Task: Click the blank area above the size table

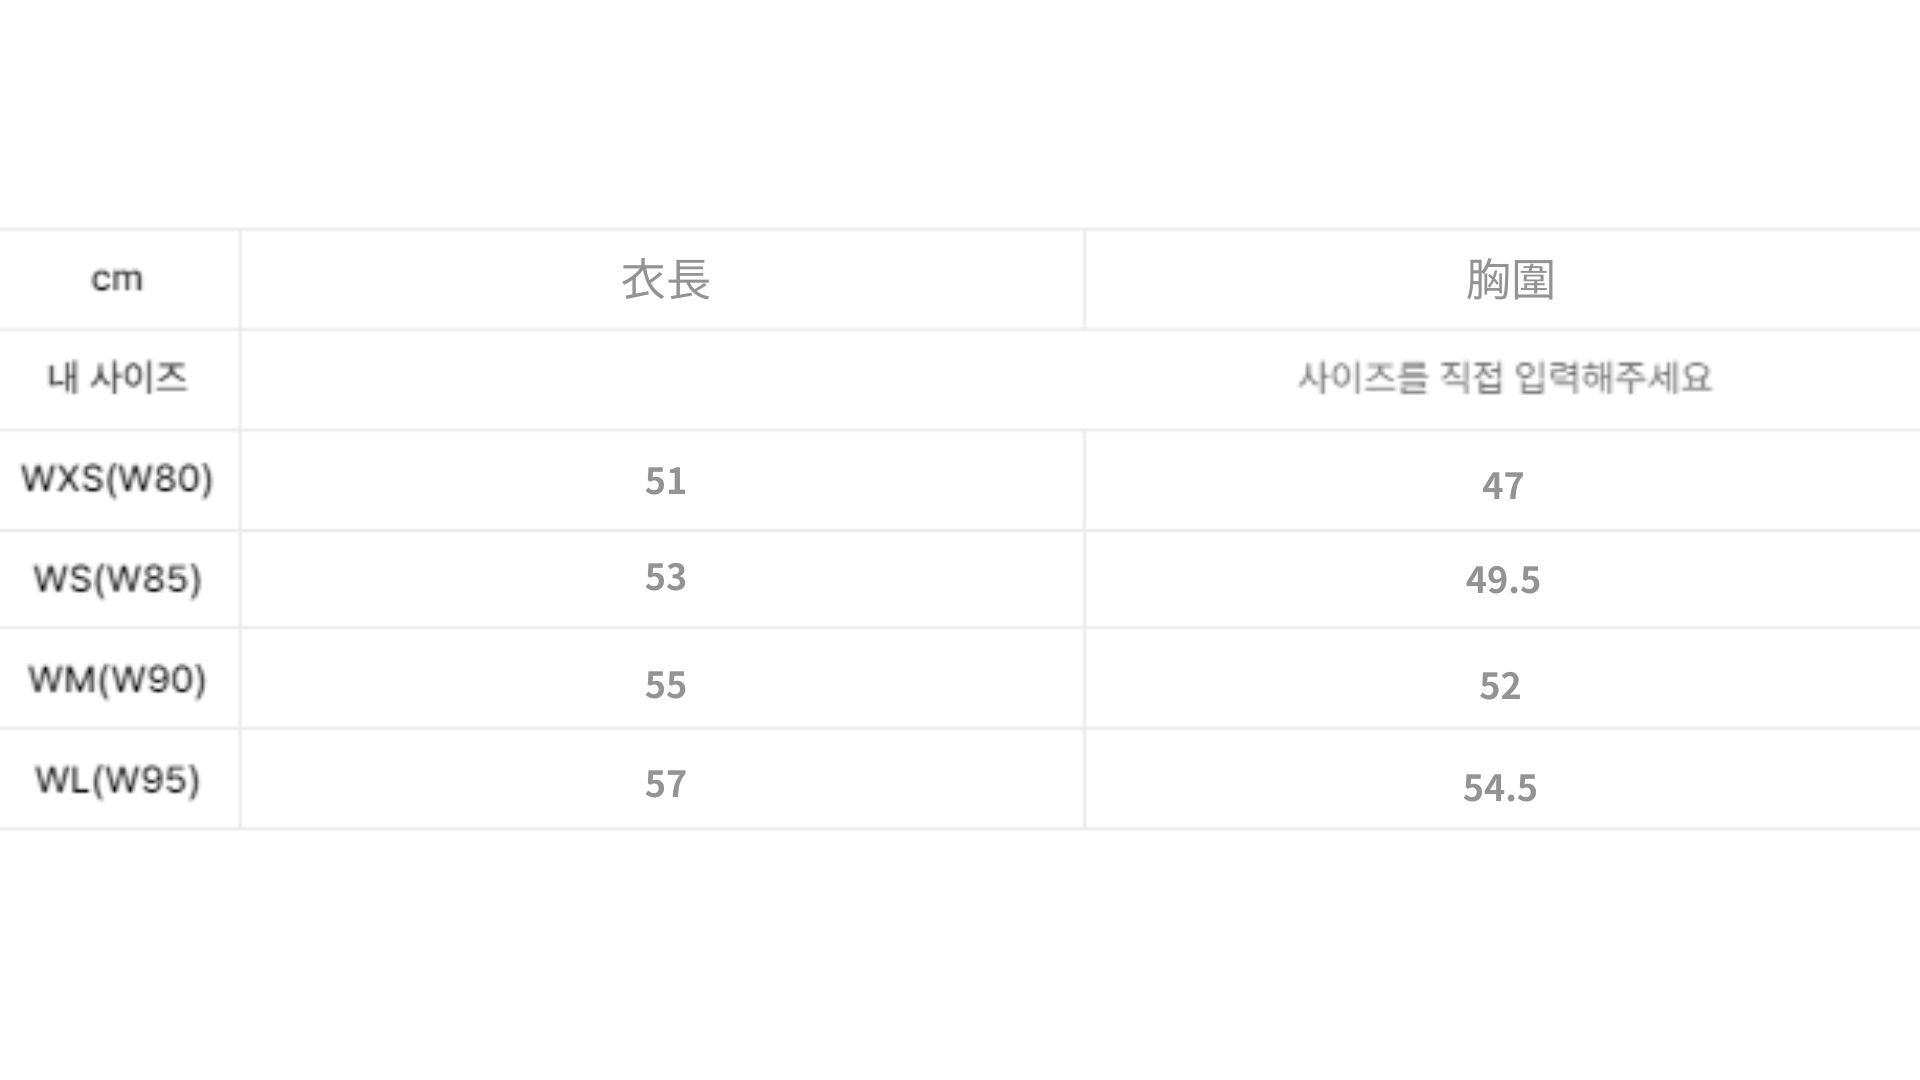Action: pos(960,110)
